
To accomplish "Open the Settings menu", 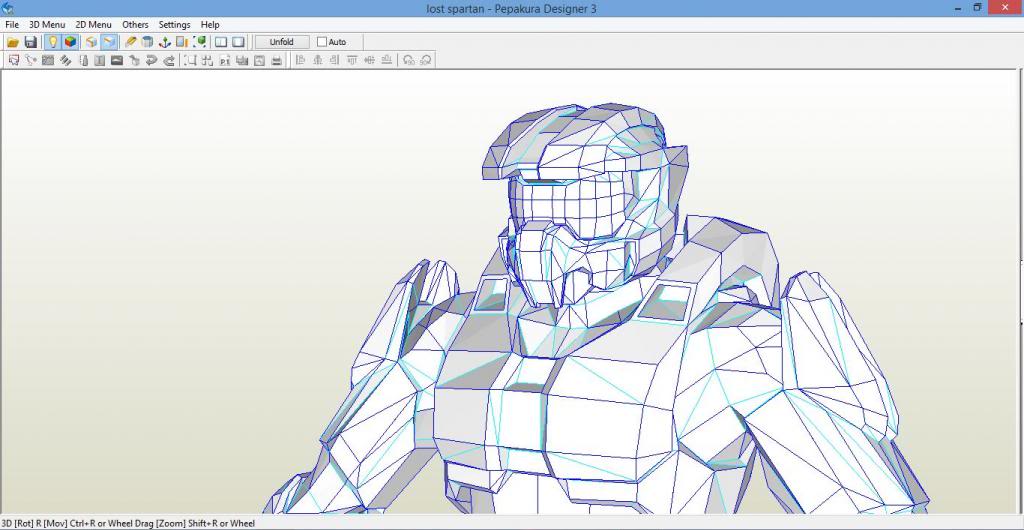I will 174,24.
